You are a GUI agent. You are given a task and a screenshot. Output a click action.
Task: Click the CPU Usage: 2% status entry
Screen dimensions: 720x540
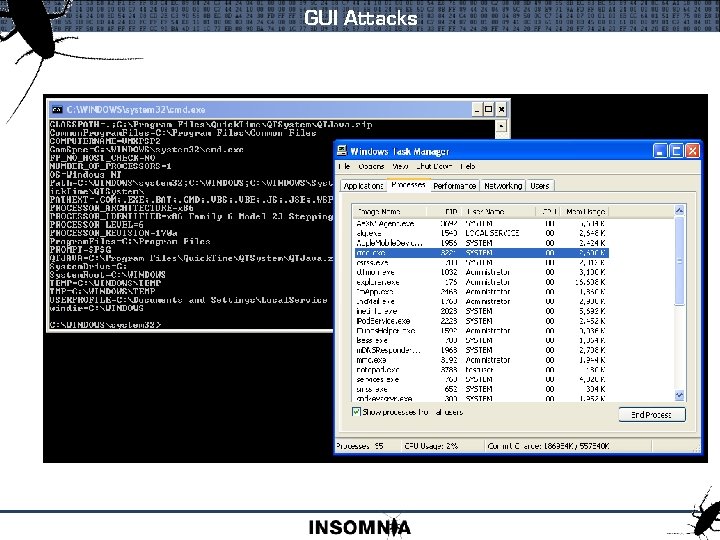coord(431,446)
